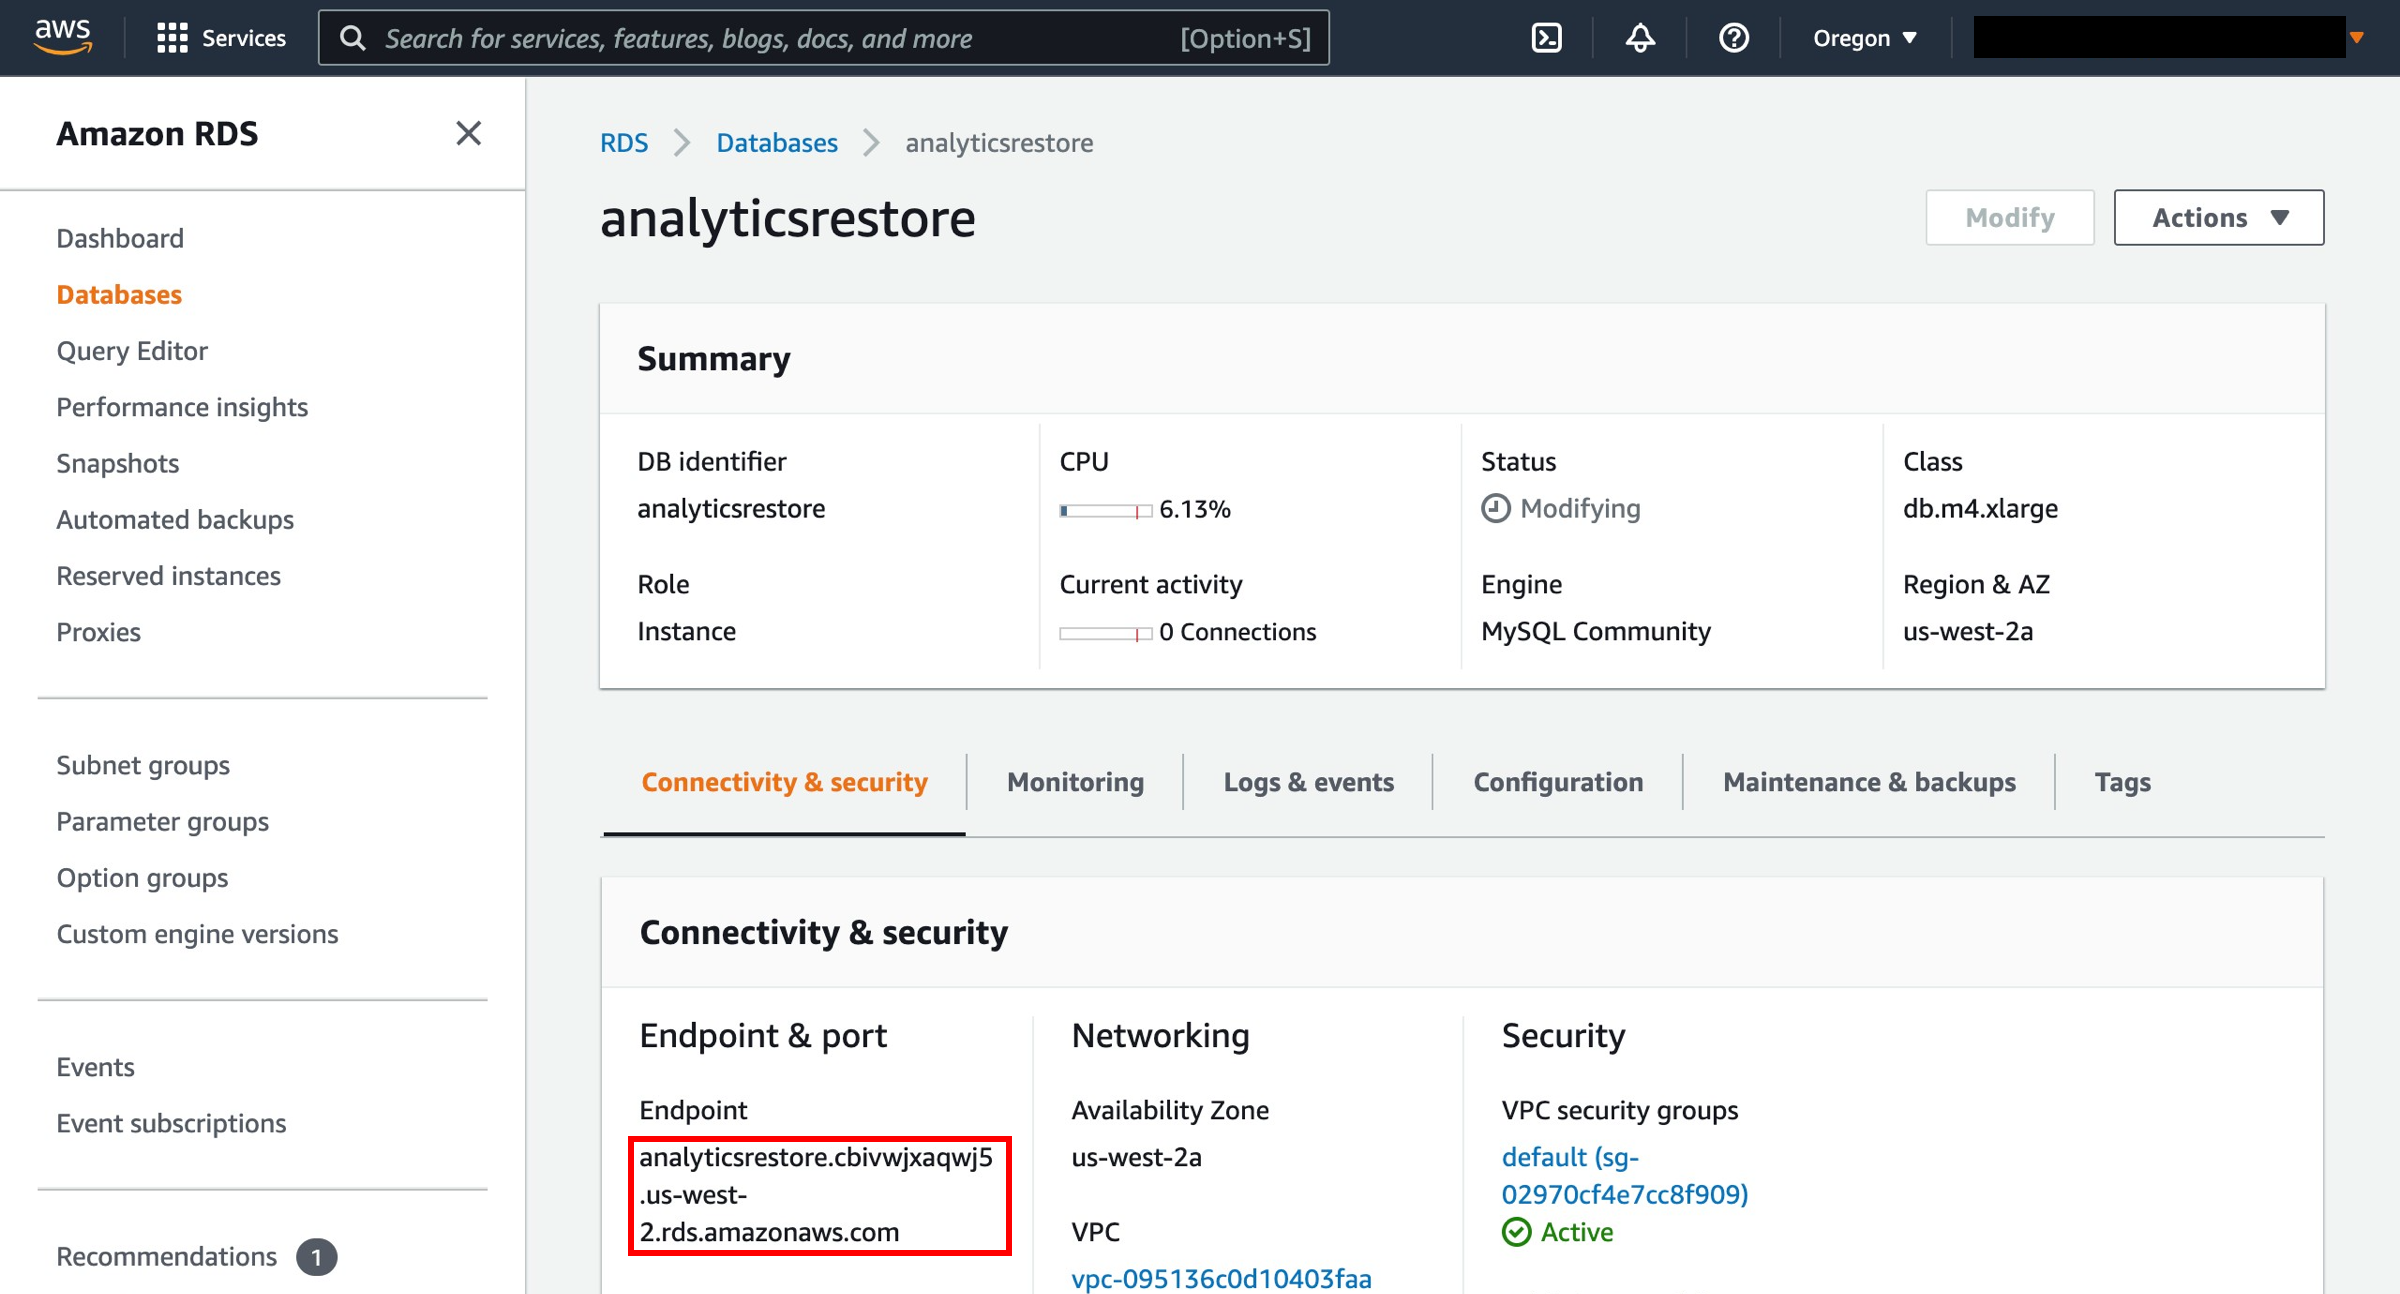Click the AWS logo home icon

[63, 37]
